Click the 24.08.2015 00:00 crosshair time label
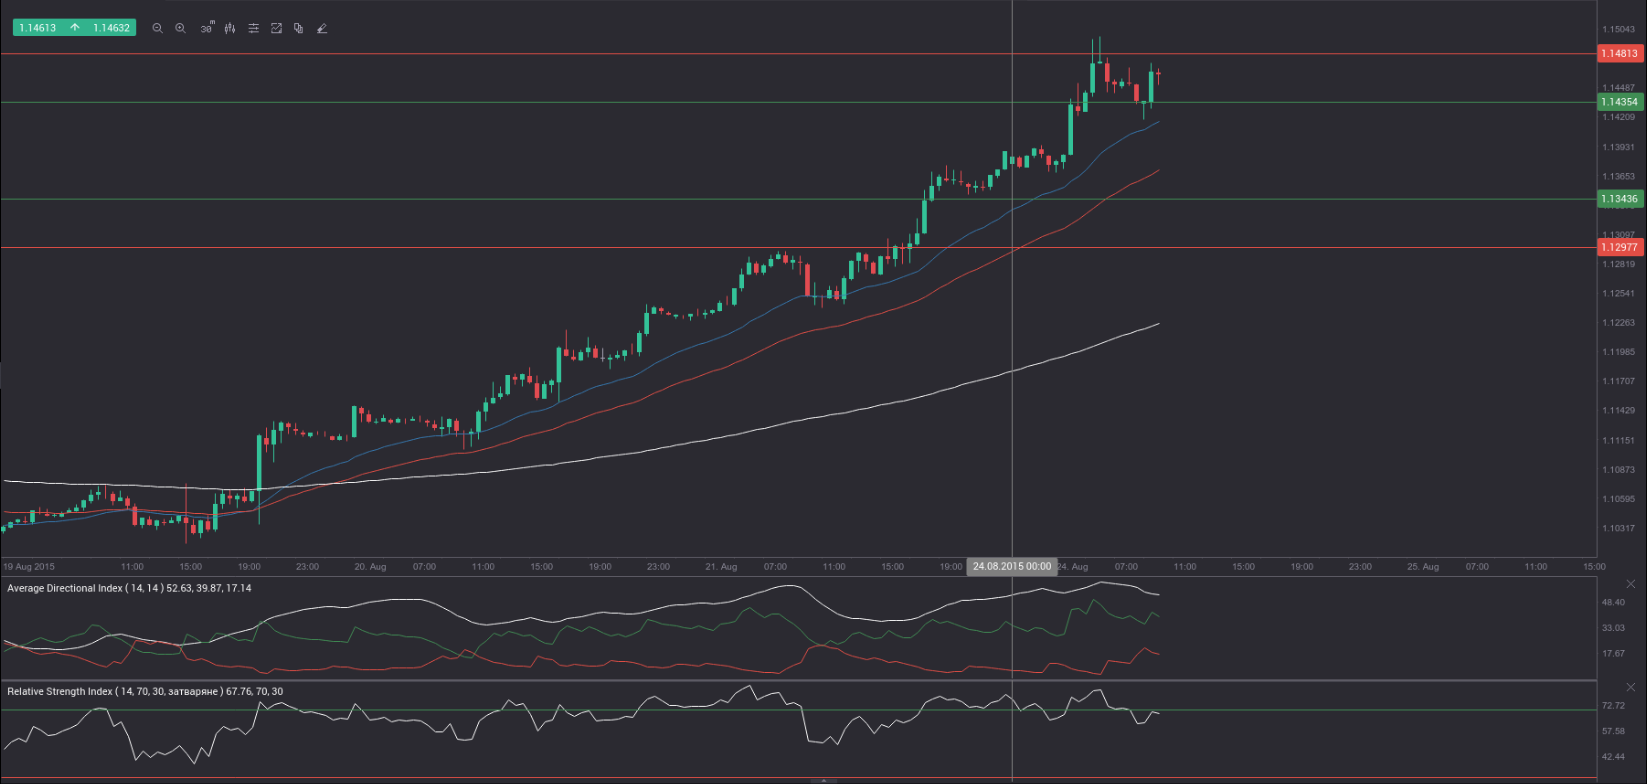Image resolution: width=1647 pixels, height=784 pixels. 1011,566
